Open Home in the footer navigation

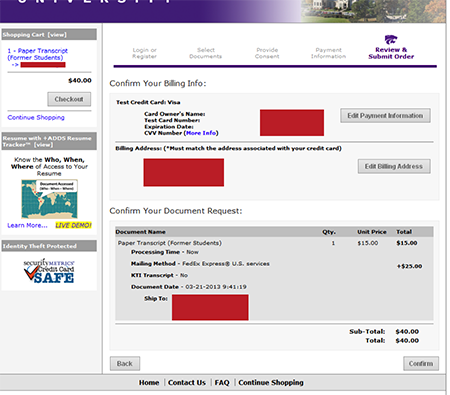pyautogui.click(x=149, y=383)
